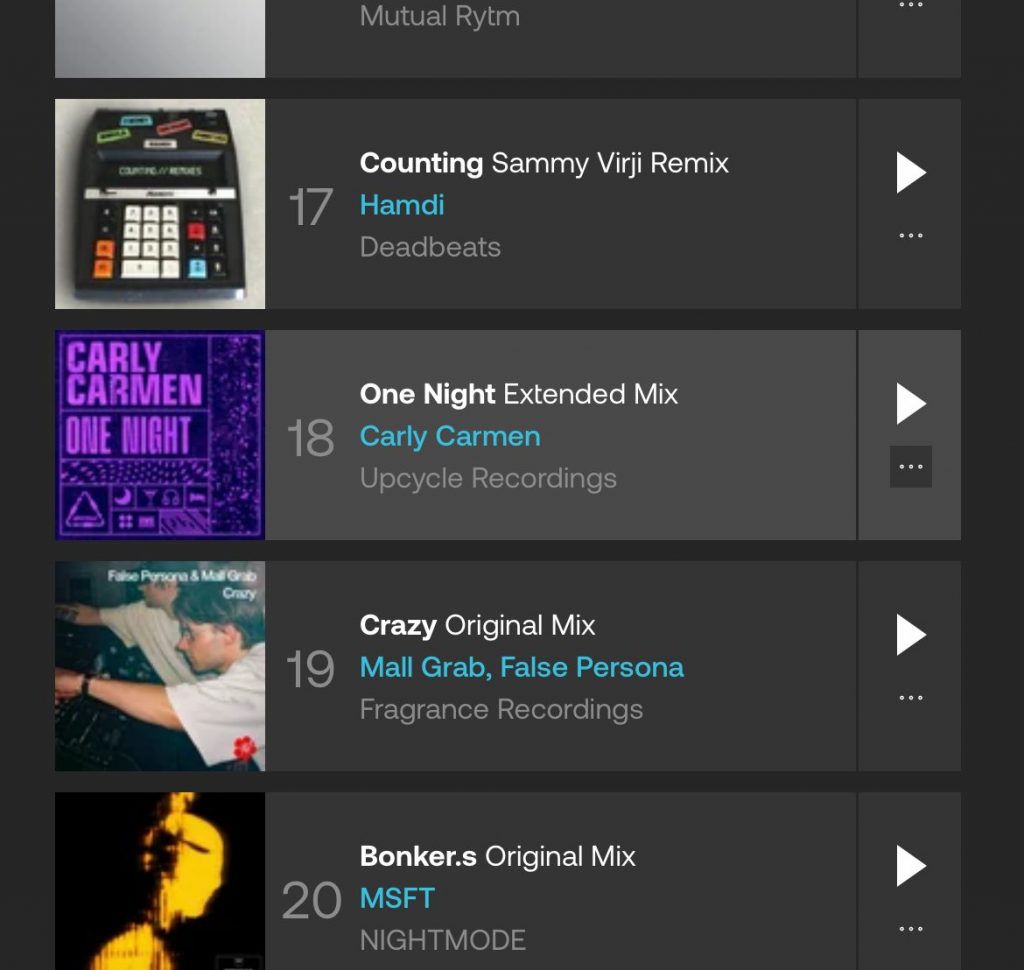This screenshot has height=970, width=1024.
Task: Open more options for Bonker.s track
Action: point(910,929)
